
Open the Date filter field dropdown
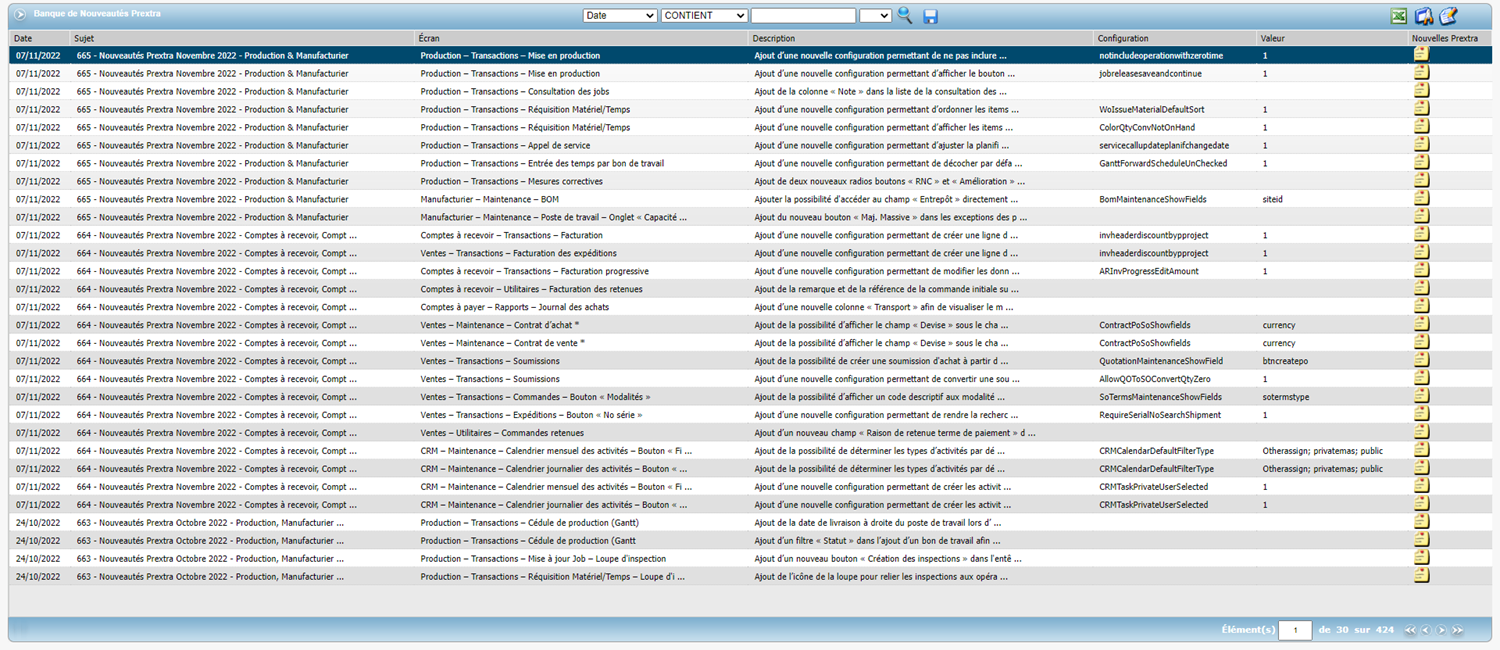click(x=620, y=16)
